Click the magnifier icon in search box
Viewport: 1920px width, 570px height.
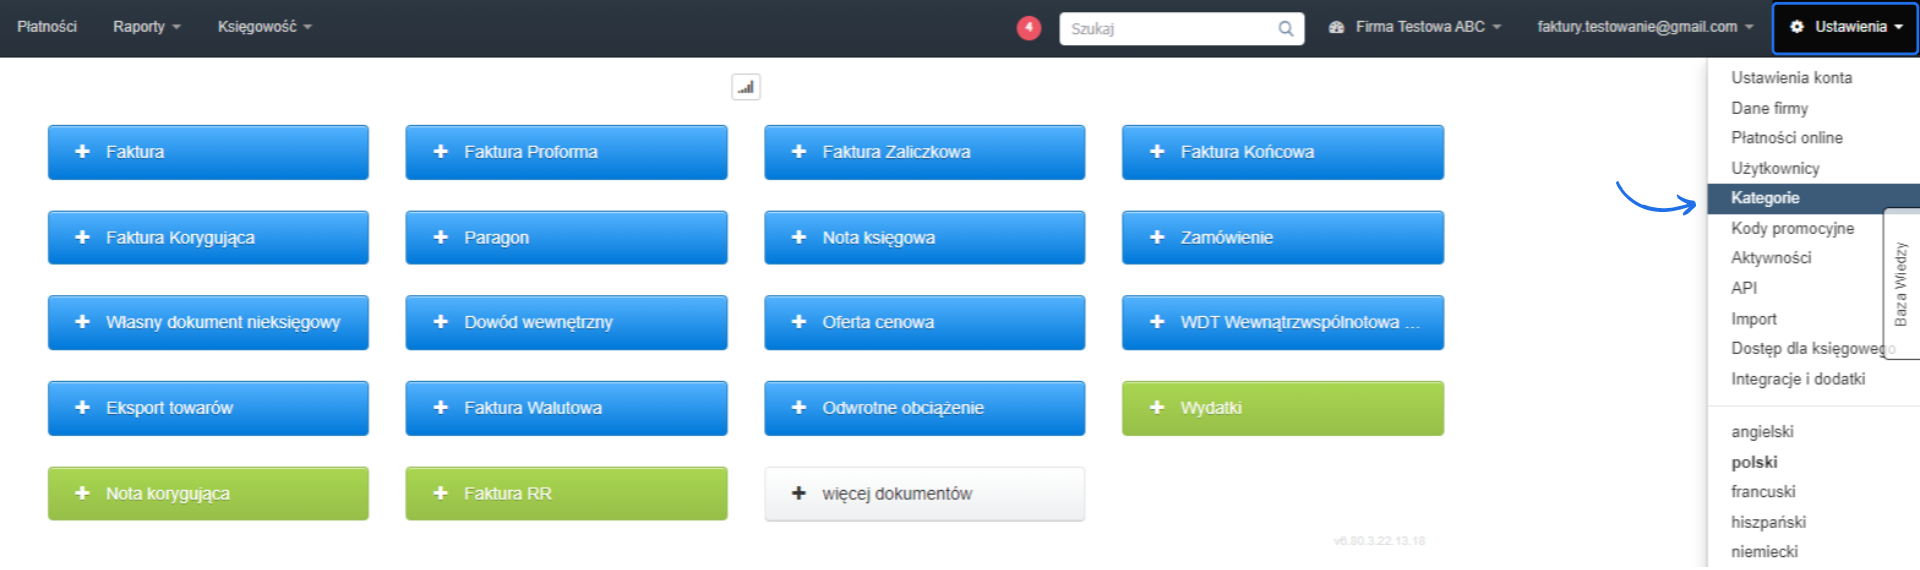(x=1285, y=29)
